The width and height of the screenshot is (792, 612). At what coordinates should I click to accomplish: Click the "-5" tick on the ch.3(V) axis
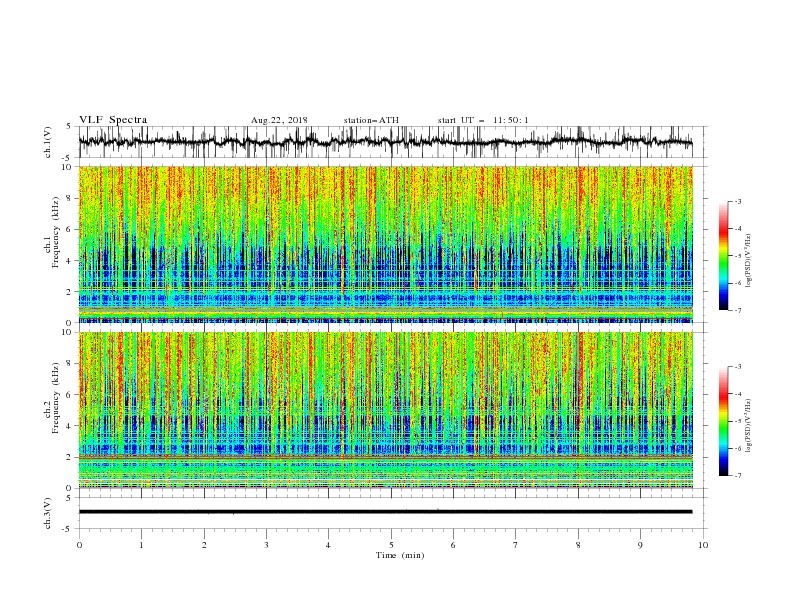point(68,529)
